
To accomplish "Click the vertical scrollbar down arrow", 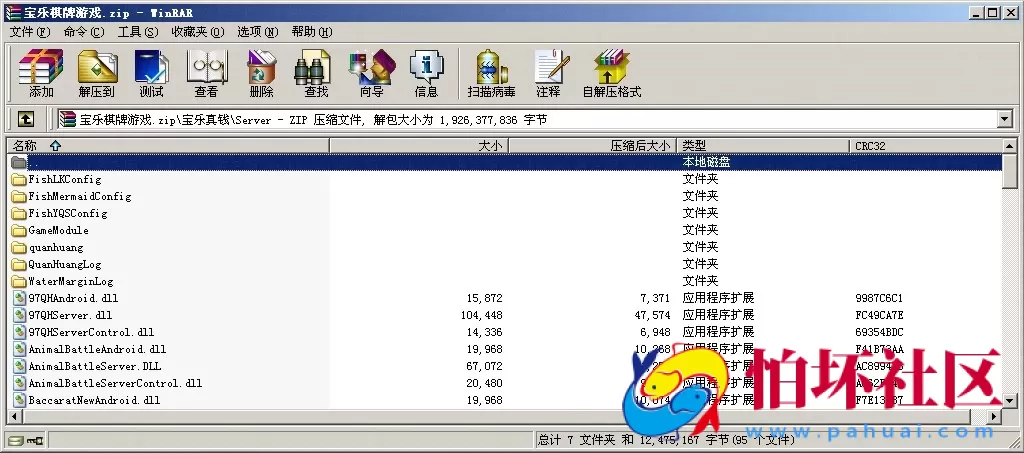I will [x=1010, y=401].
